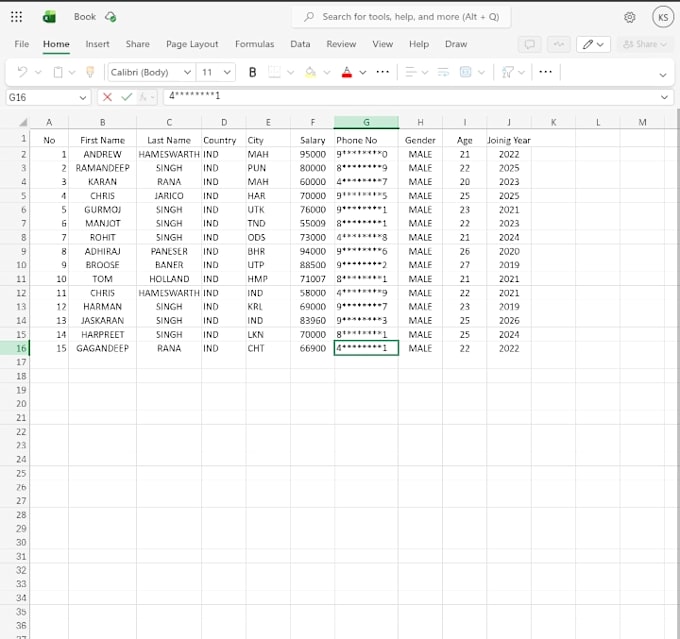Open more font options ellipsis
This screenshot has height=639, width=680.
pyautogui.click(x=382, y=72)
